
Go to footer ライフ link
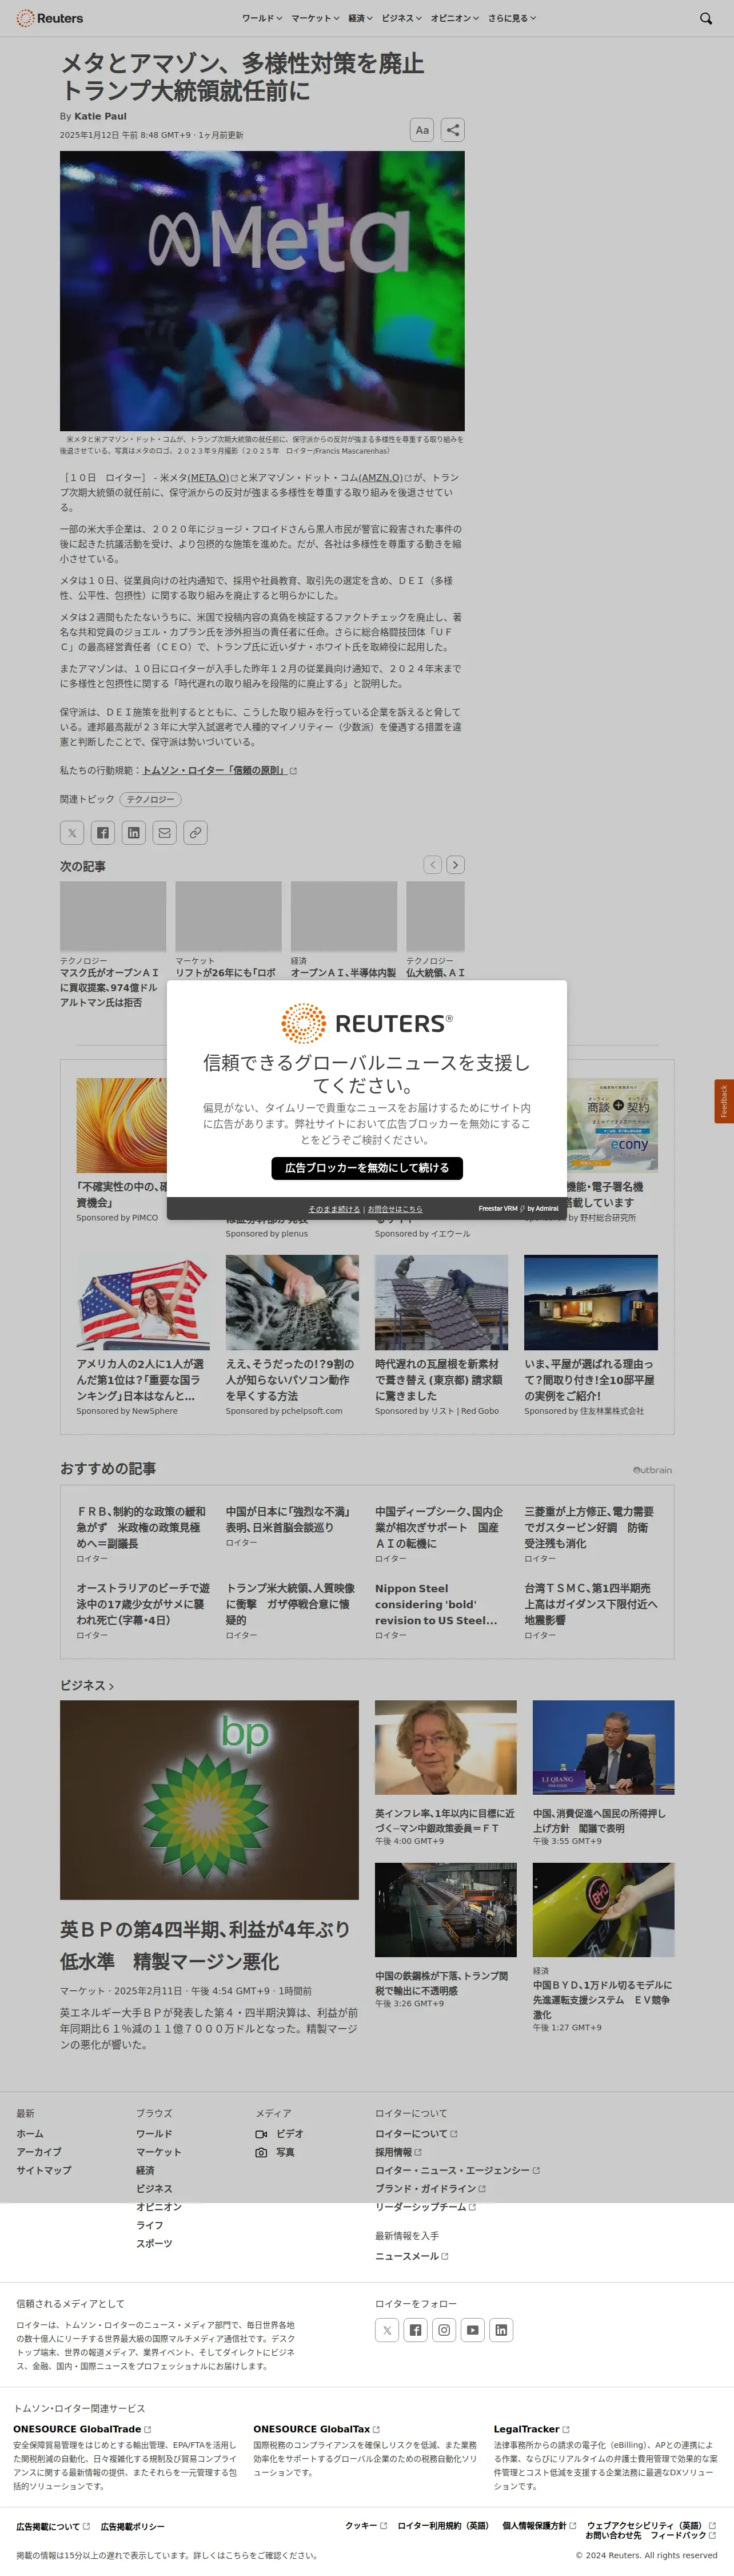coord(150,2225)
